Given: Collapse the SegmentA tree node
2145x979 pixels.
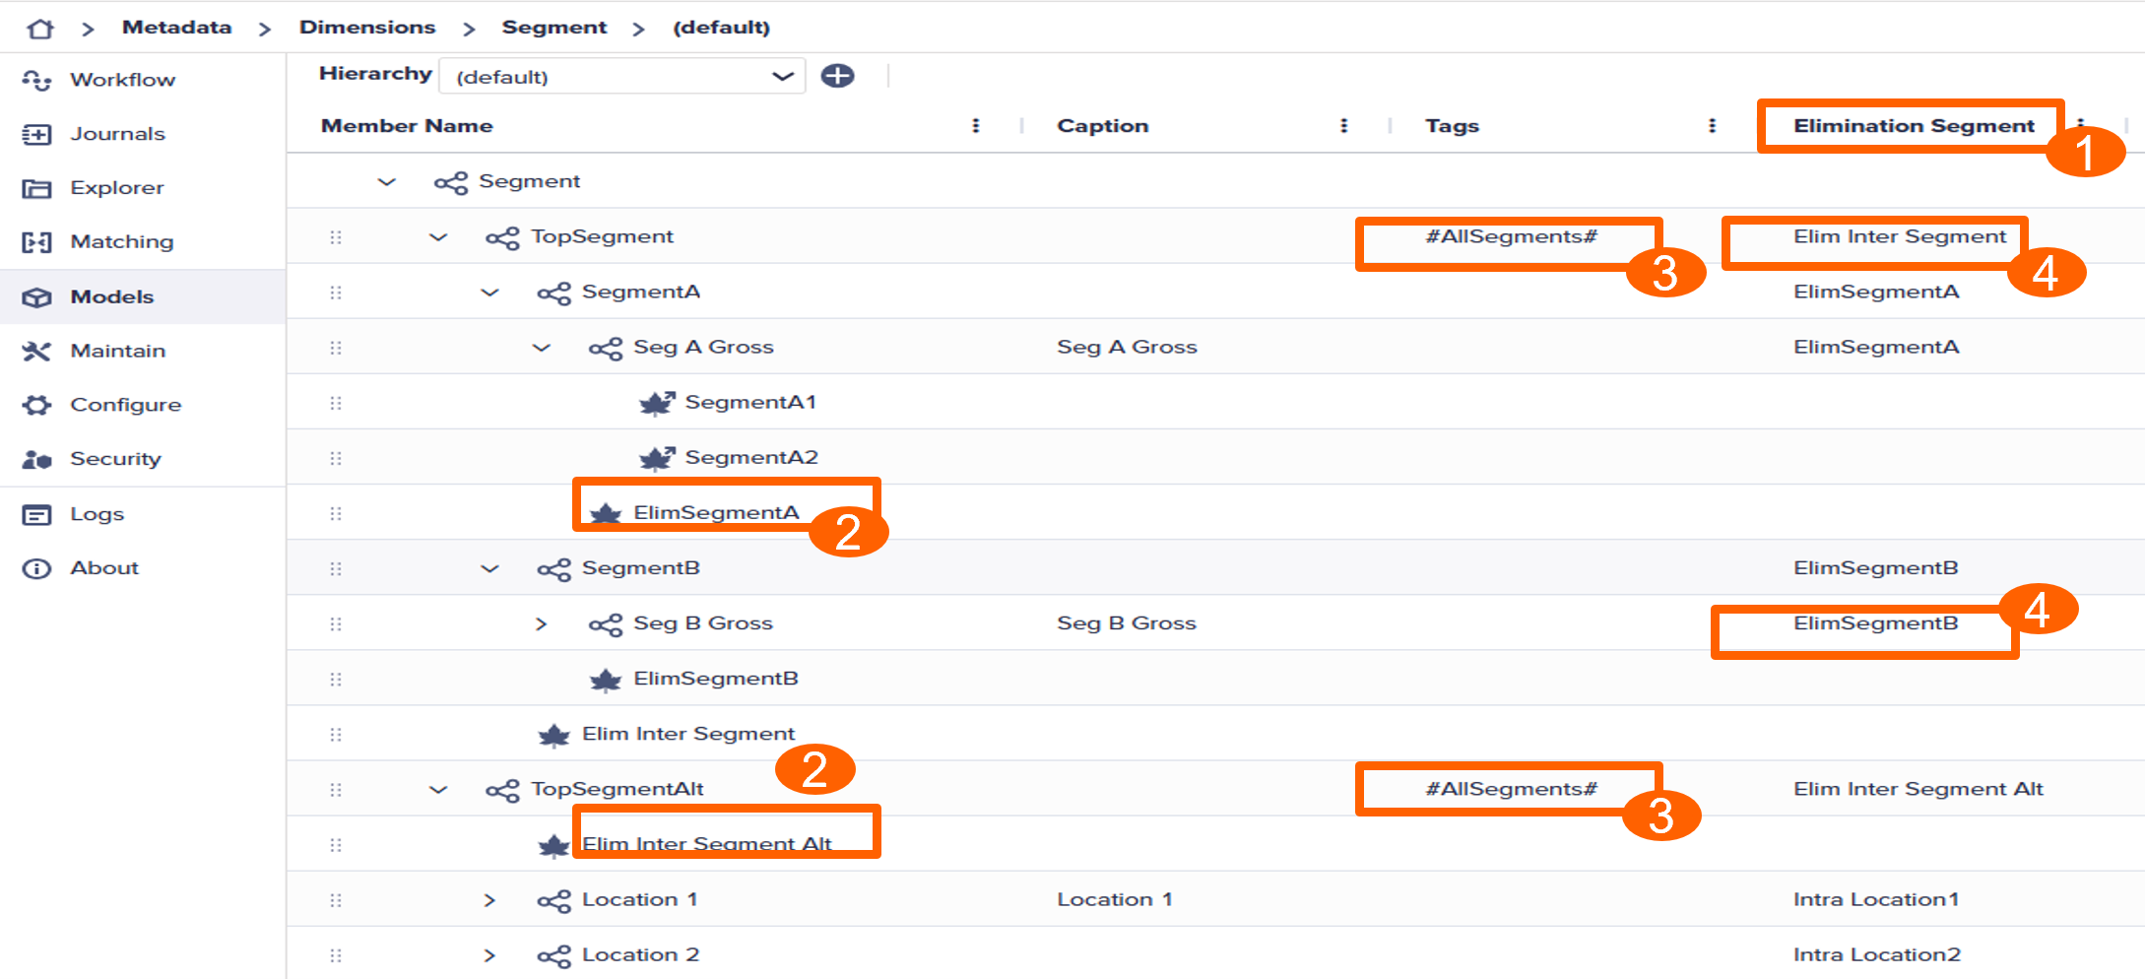Looking at the screenshot, I should pos(489,293).
